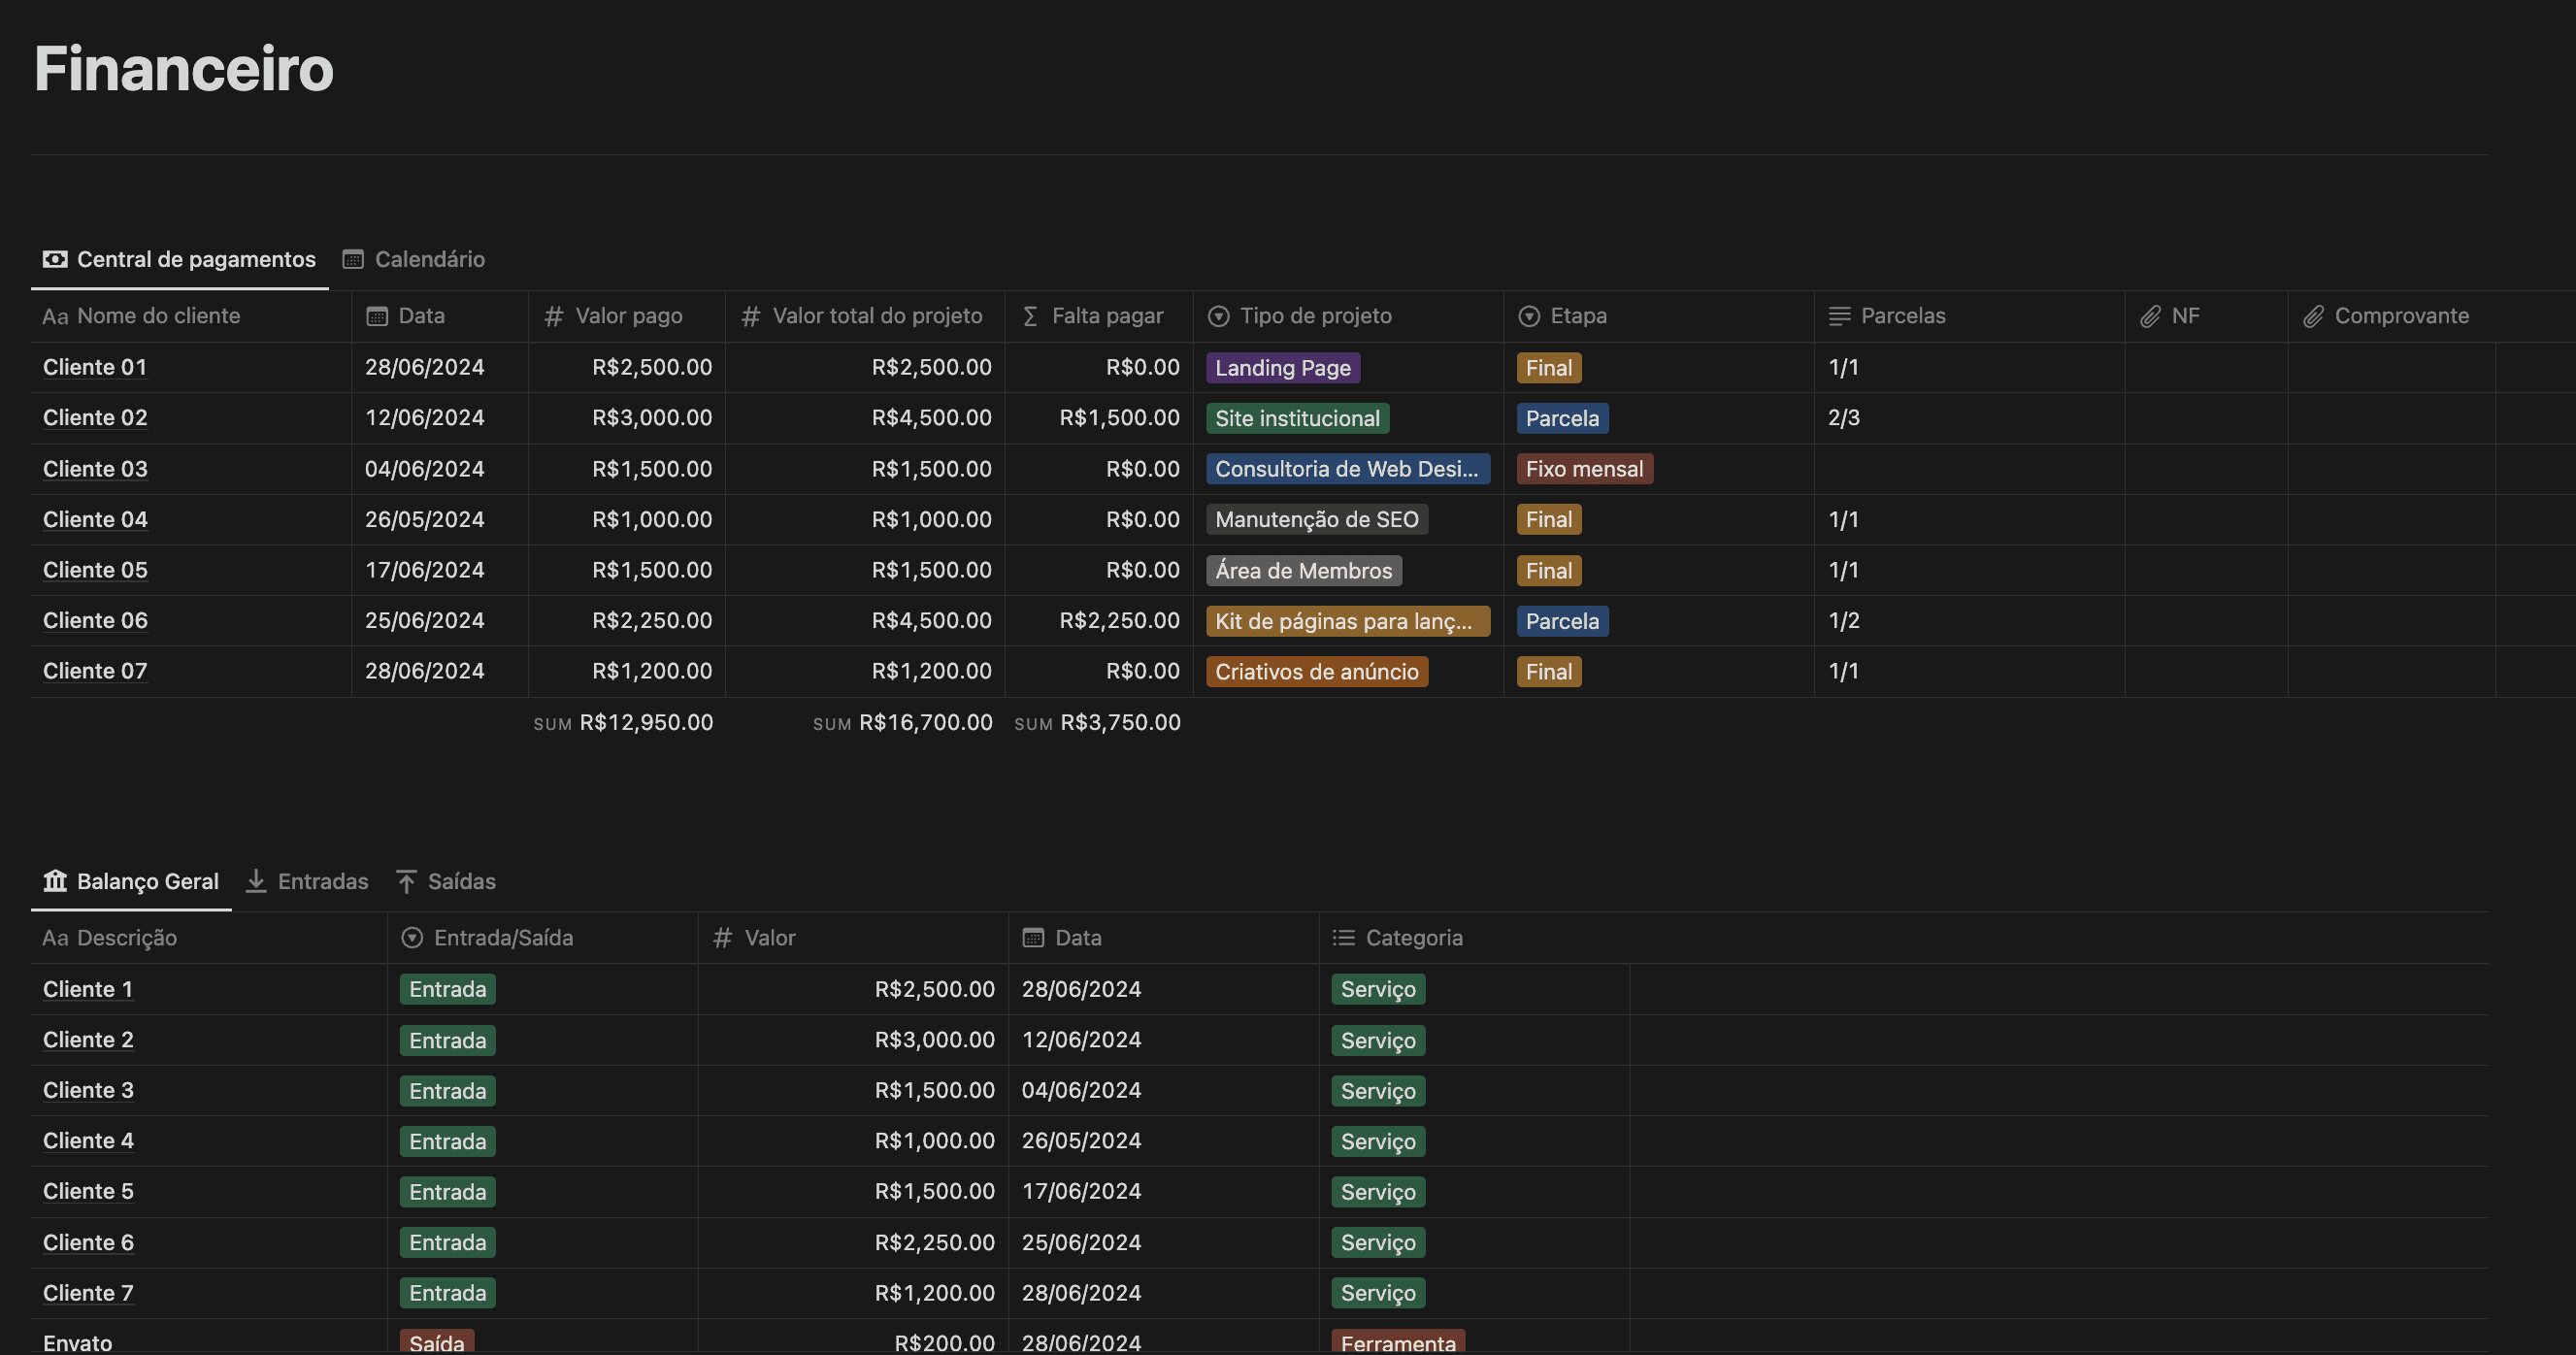Viewport: 2576px width, 1355px height.
Task: Click the upload arrow icon for Saídas
Action: (x=406, y=881)
